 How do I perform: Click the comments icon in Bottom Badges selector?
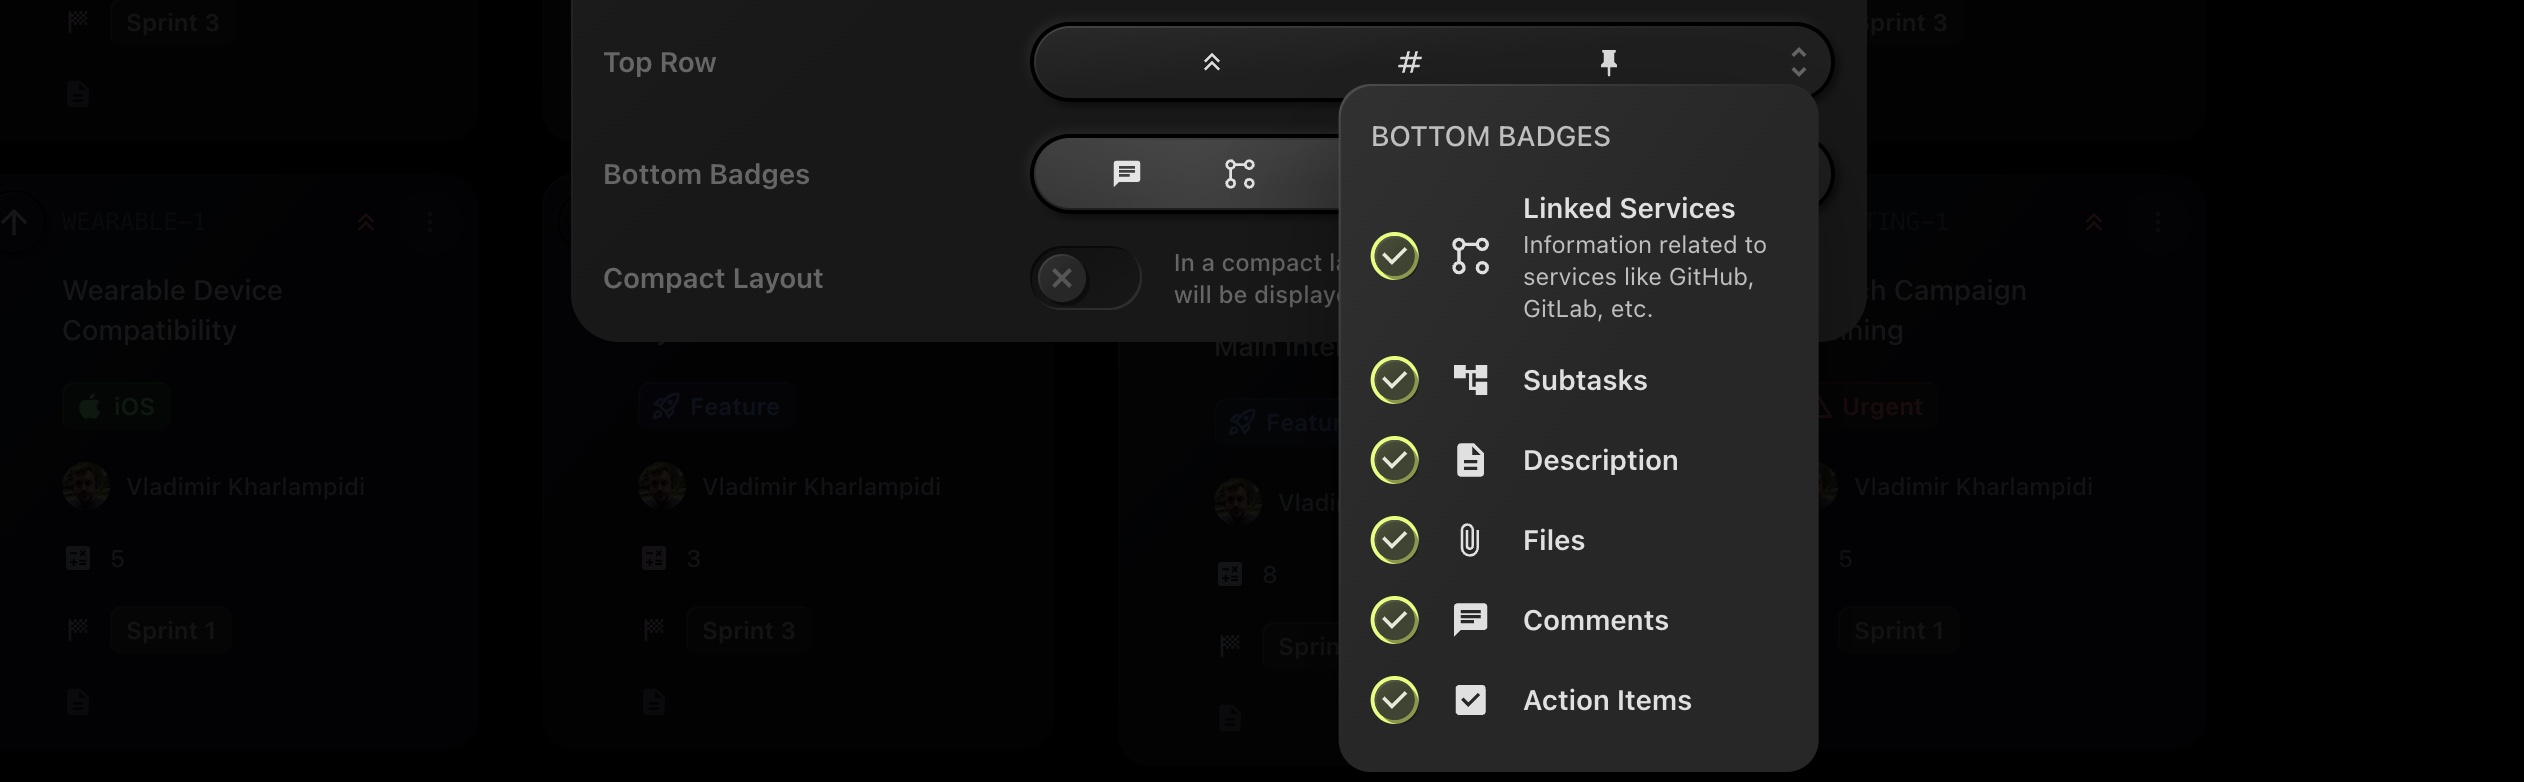(1127, 174)
